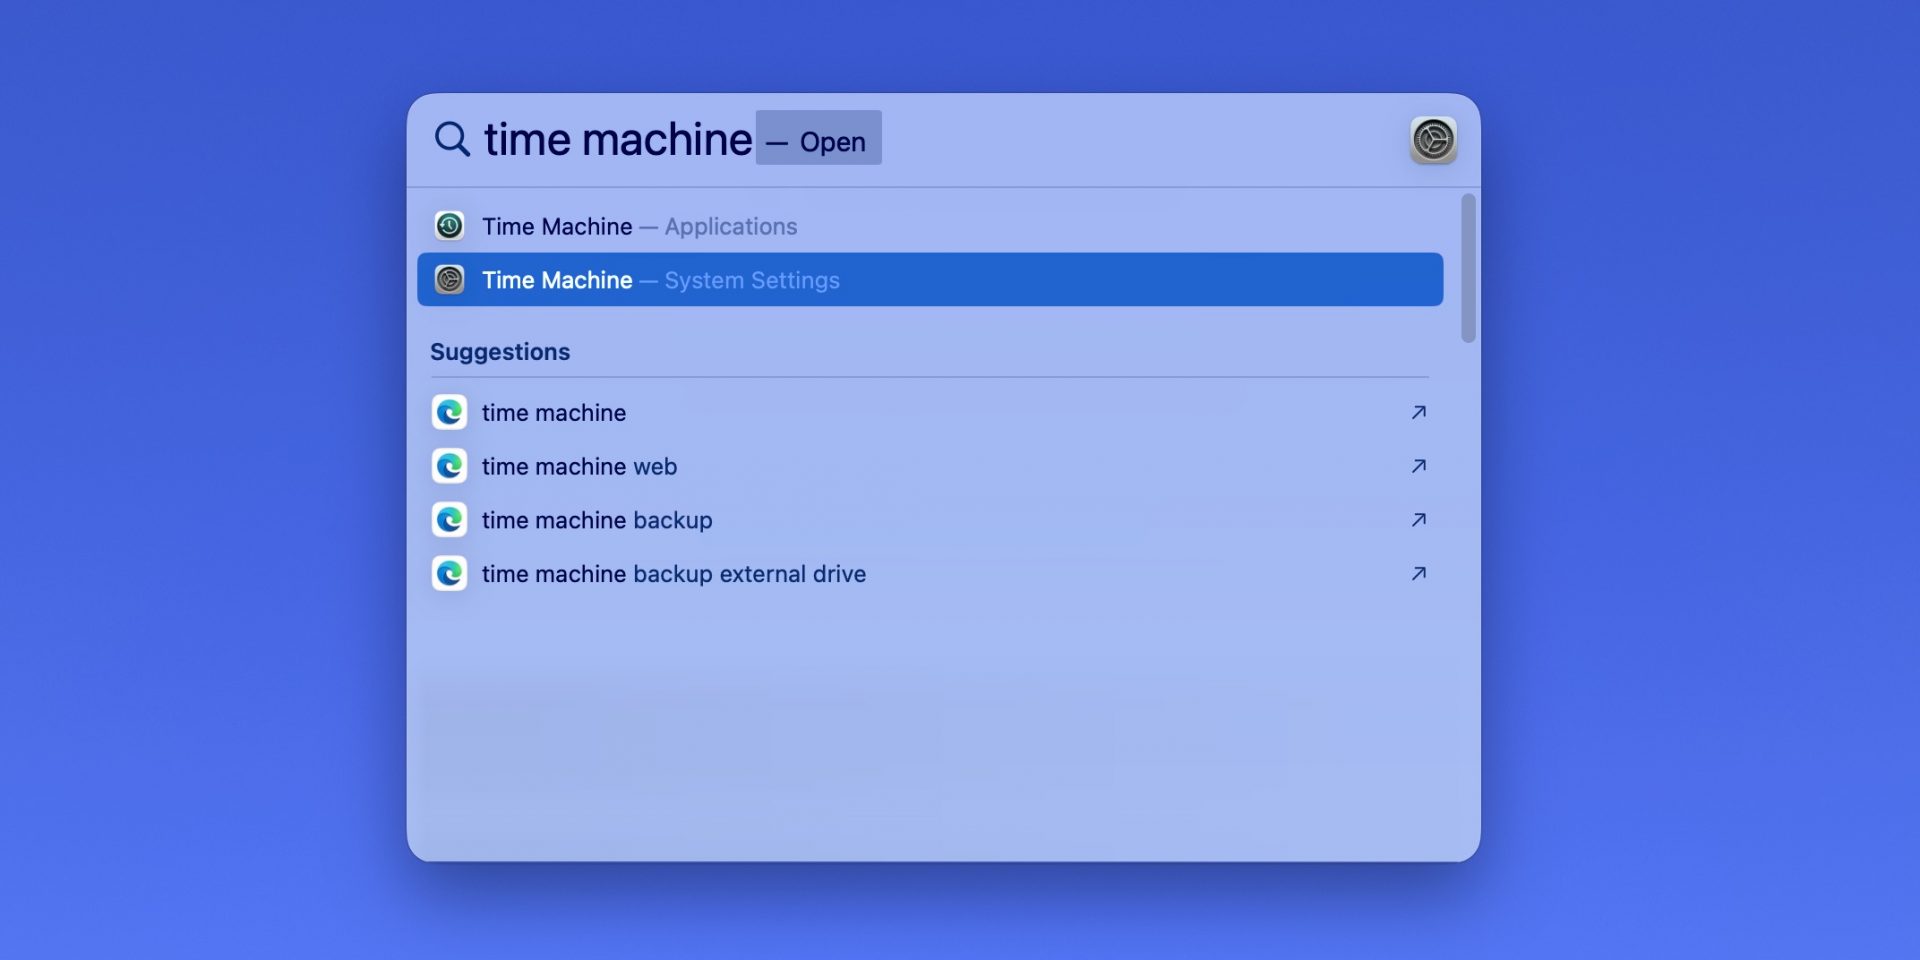
Task: Click the Edge icon next to 'time machine' suggestion
Action: click(x=450, y=412)
